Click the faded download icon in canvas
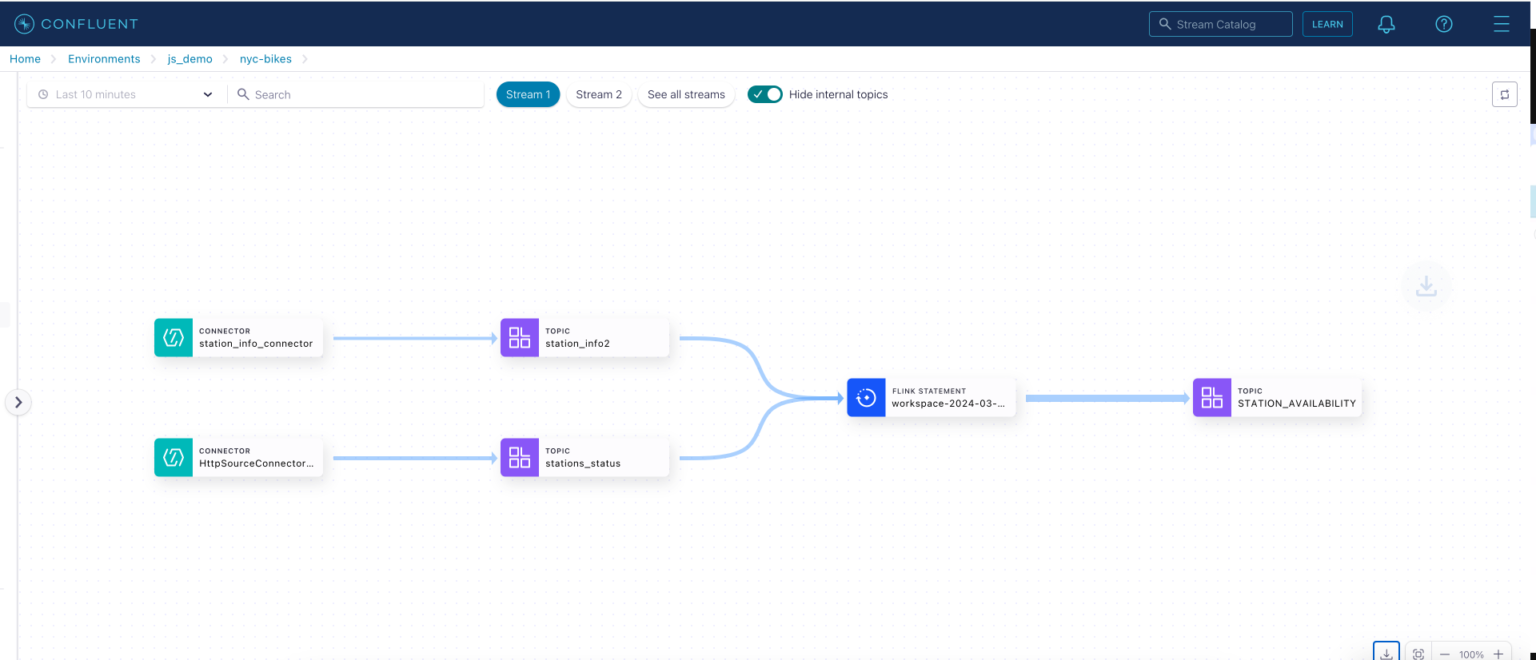Image resolution: width=1536 pixels, height=660 pixels. coord(1427,286)
